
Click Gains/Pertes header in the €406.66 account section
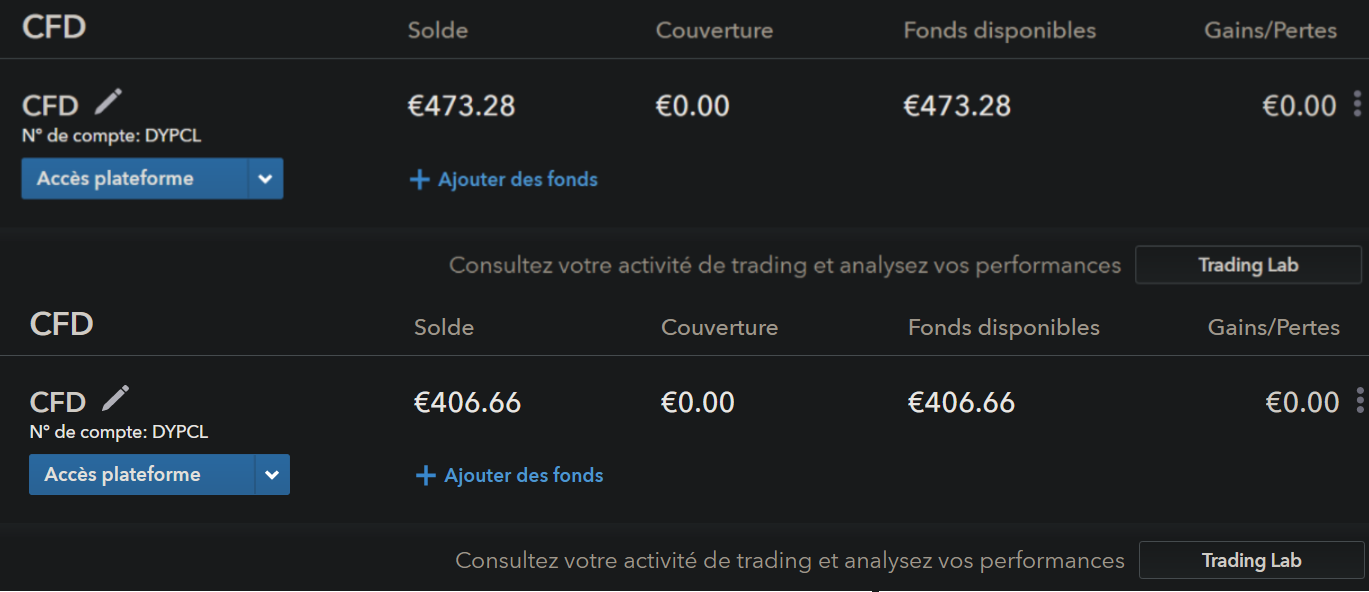click(1274, 327)
